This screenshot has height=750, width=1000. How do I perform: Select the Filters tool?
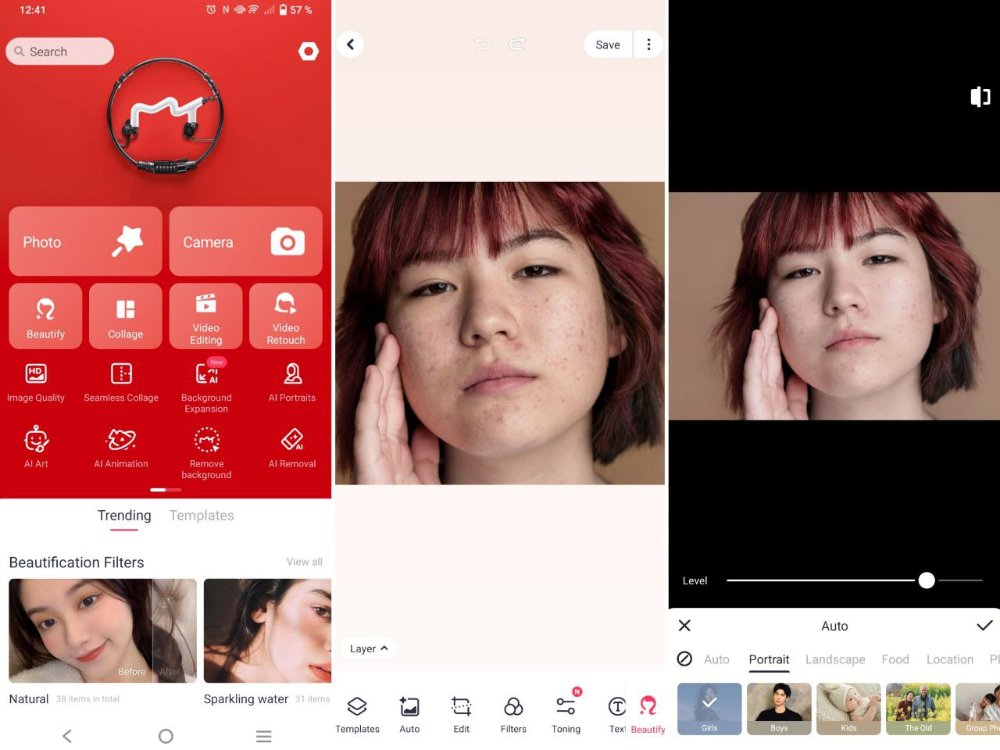pos(513,712)
